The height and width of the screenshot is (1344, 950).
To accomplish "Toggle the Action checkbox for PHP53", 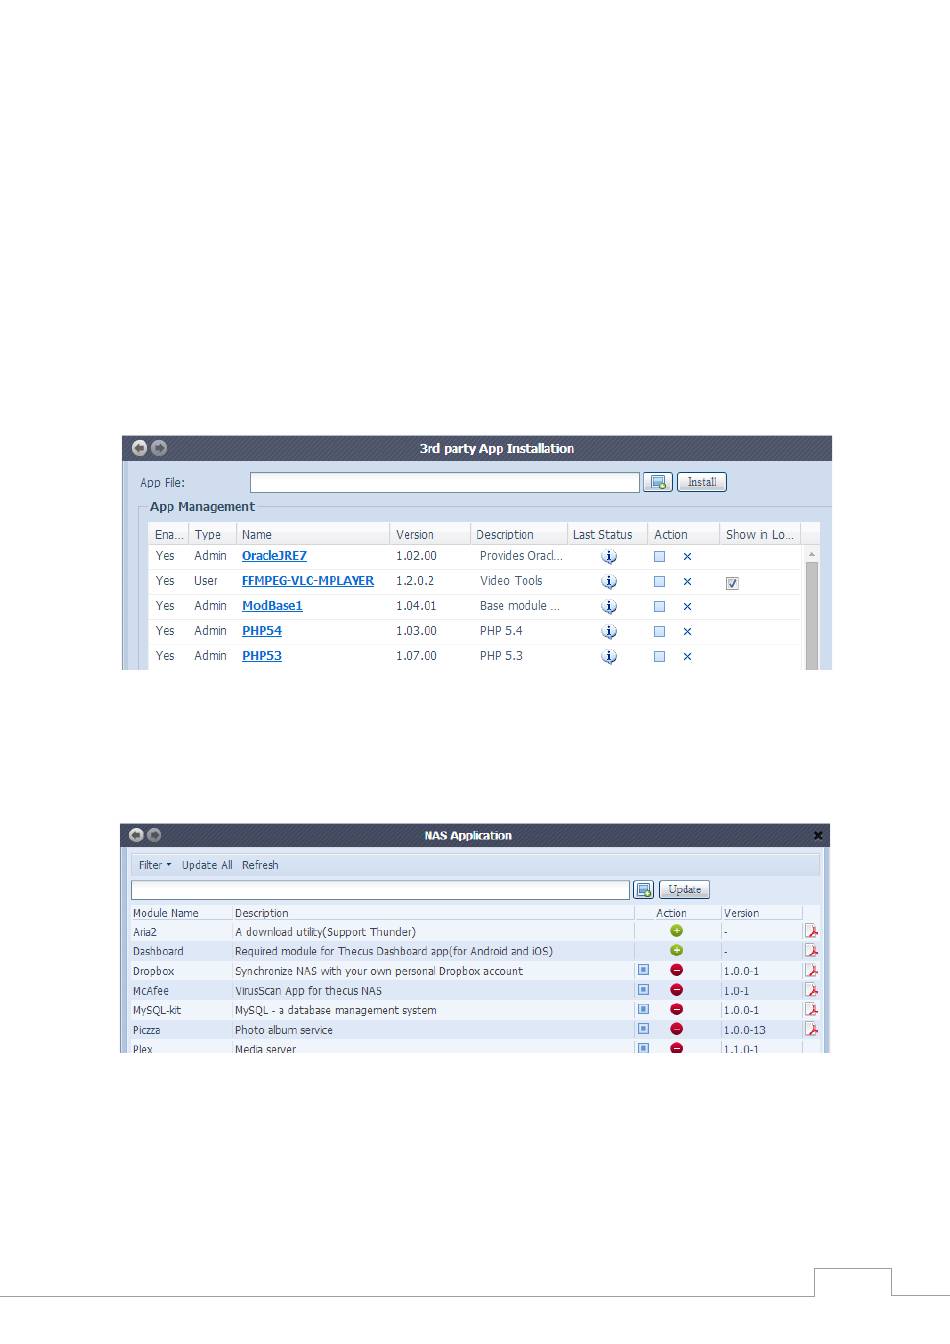I will (x=659, y=657).
